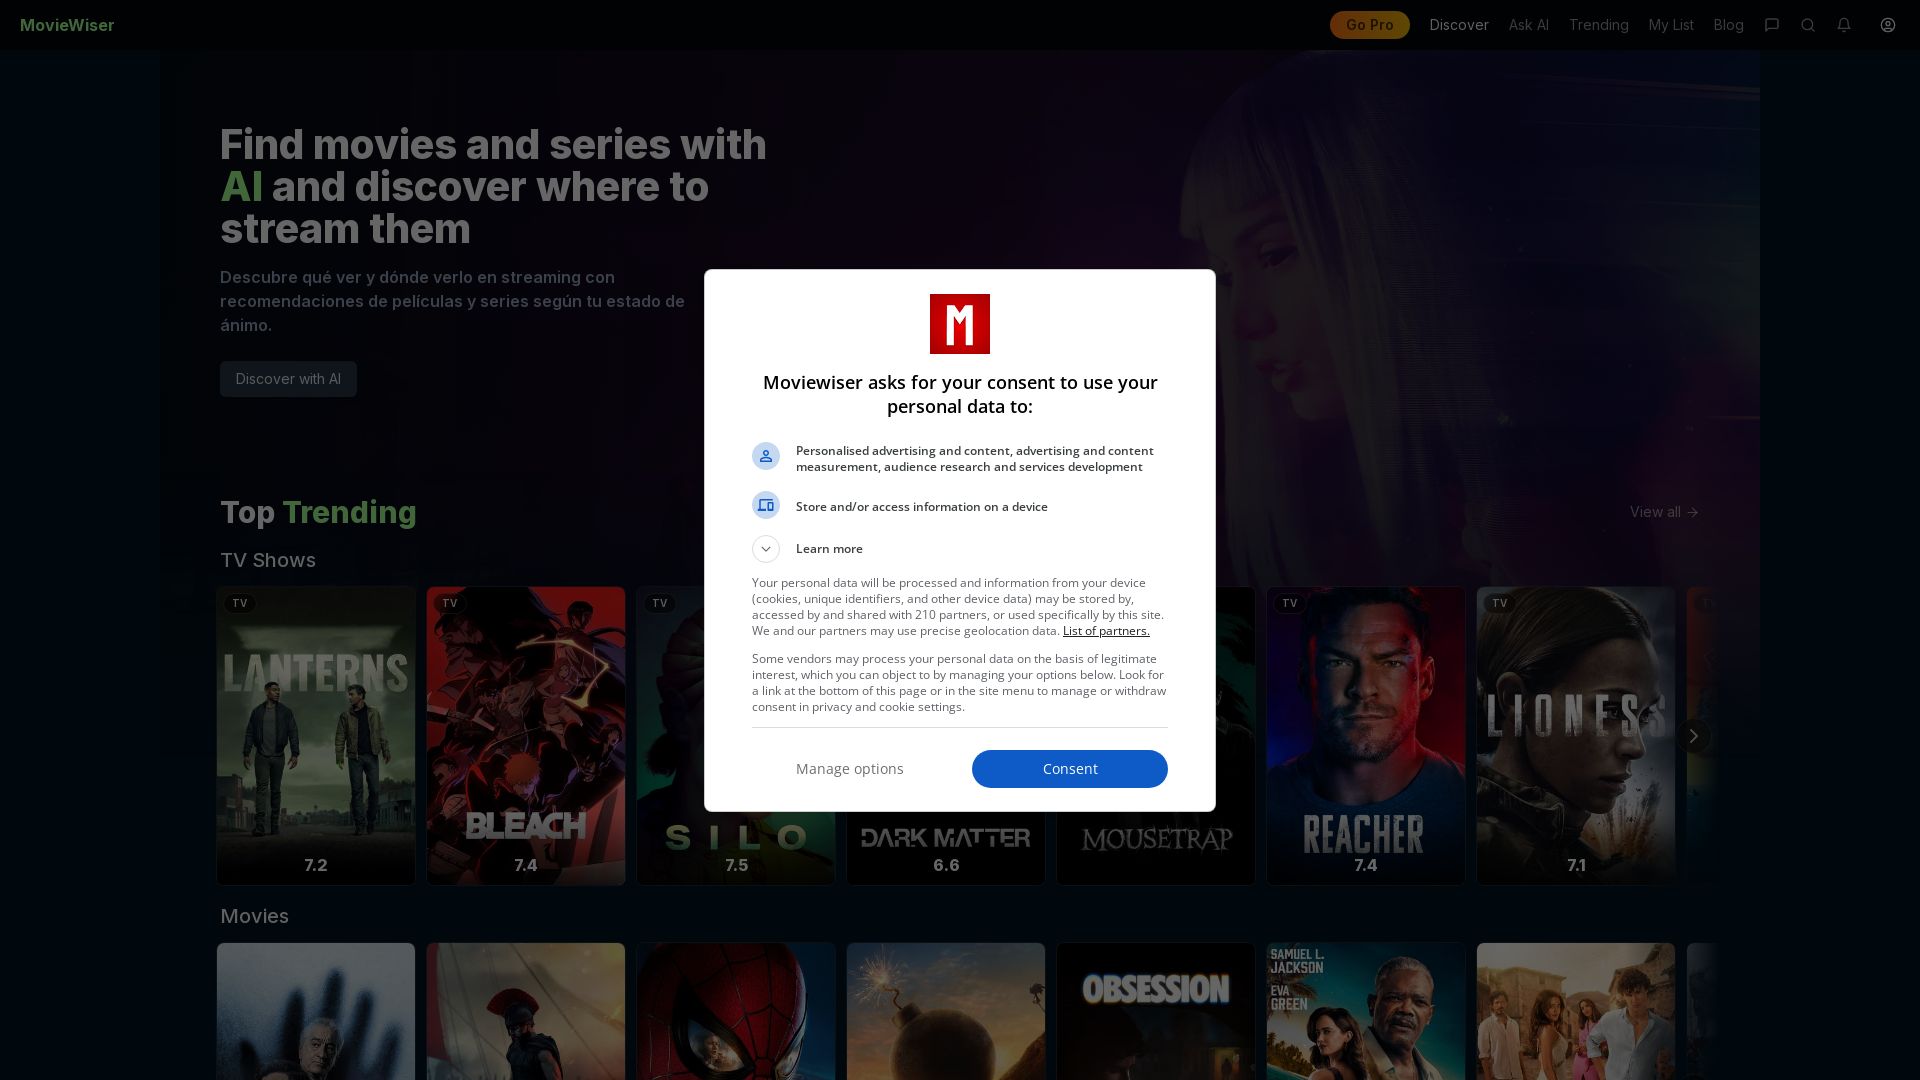
Task: Open the Obsession movie poster
Action: (1156, 1011)
